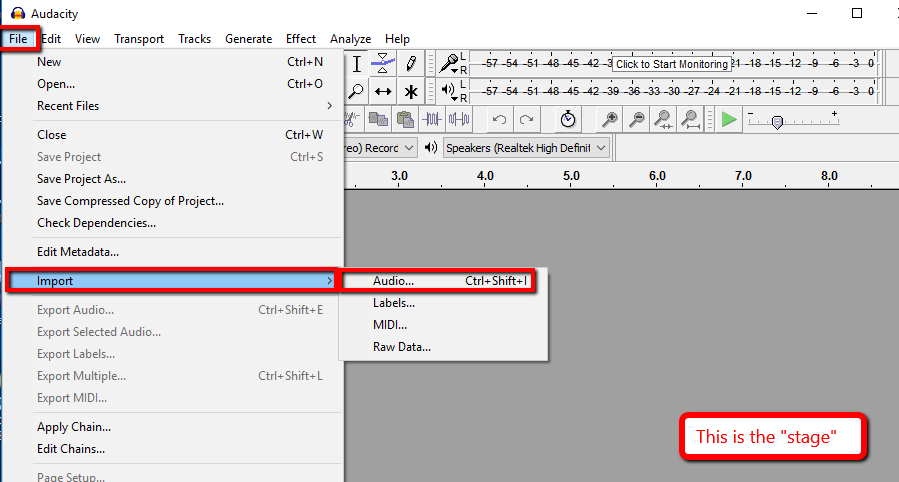Click the playback speed slider thumb
Image resolution: width=899 pixels, height=482 pixels.
[x=777, y=122]
